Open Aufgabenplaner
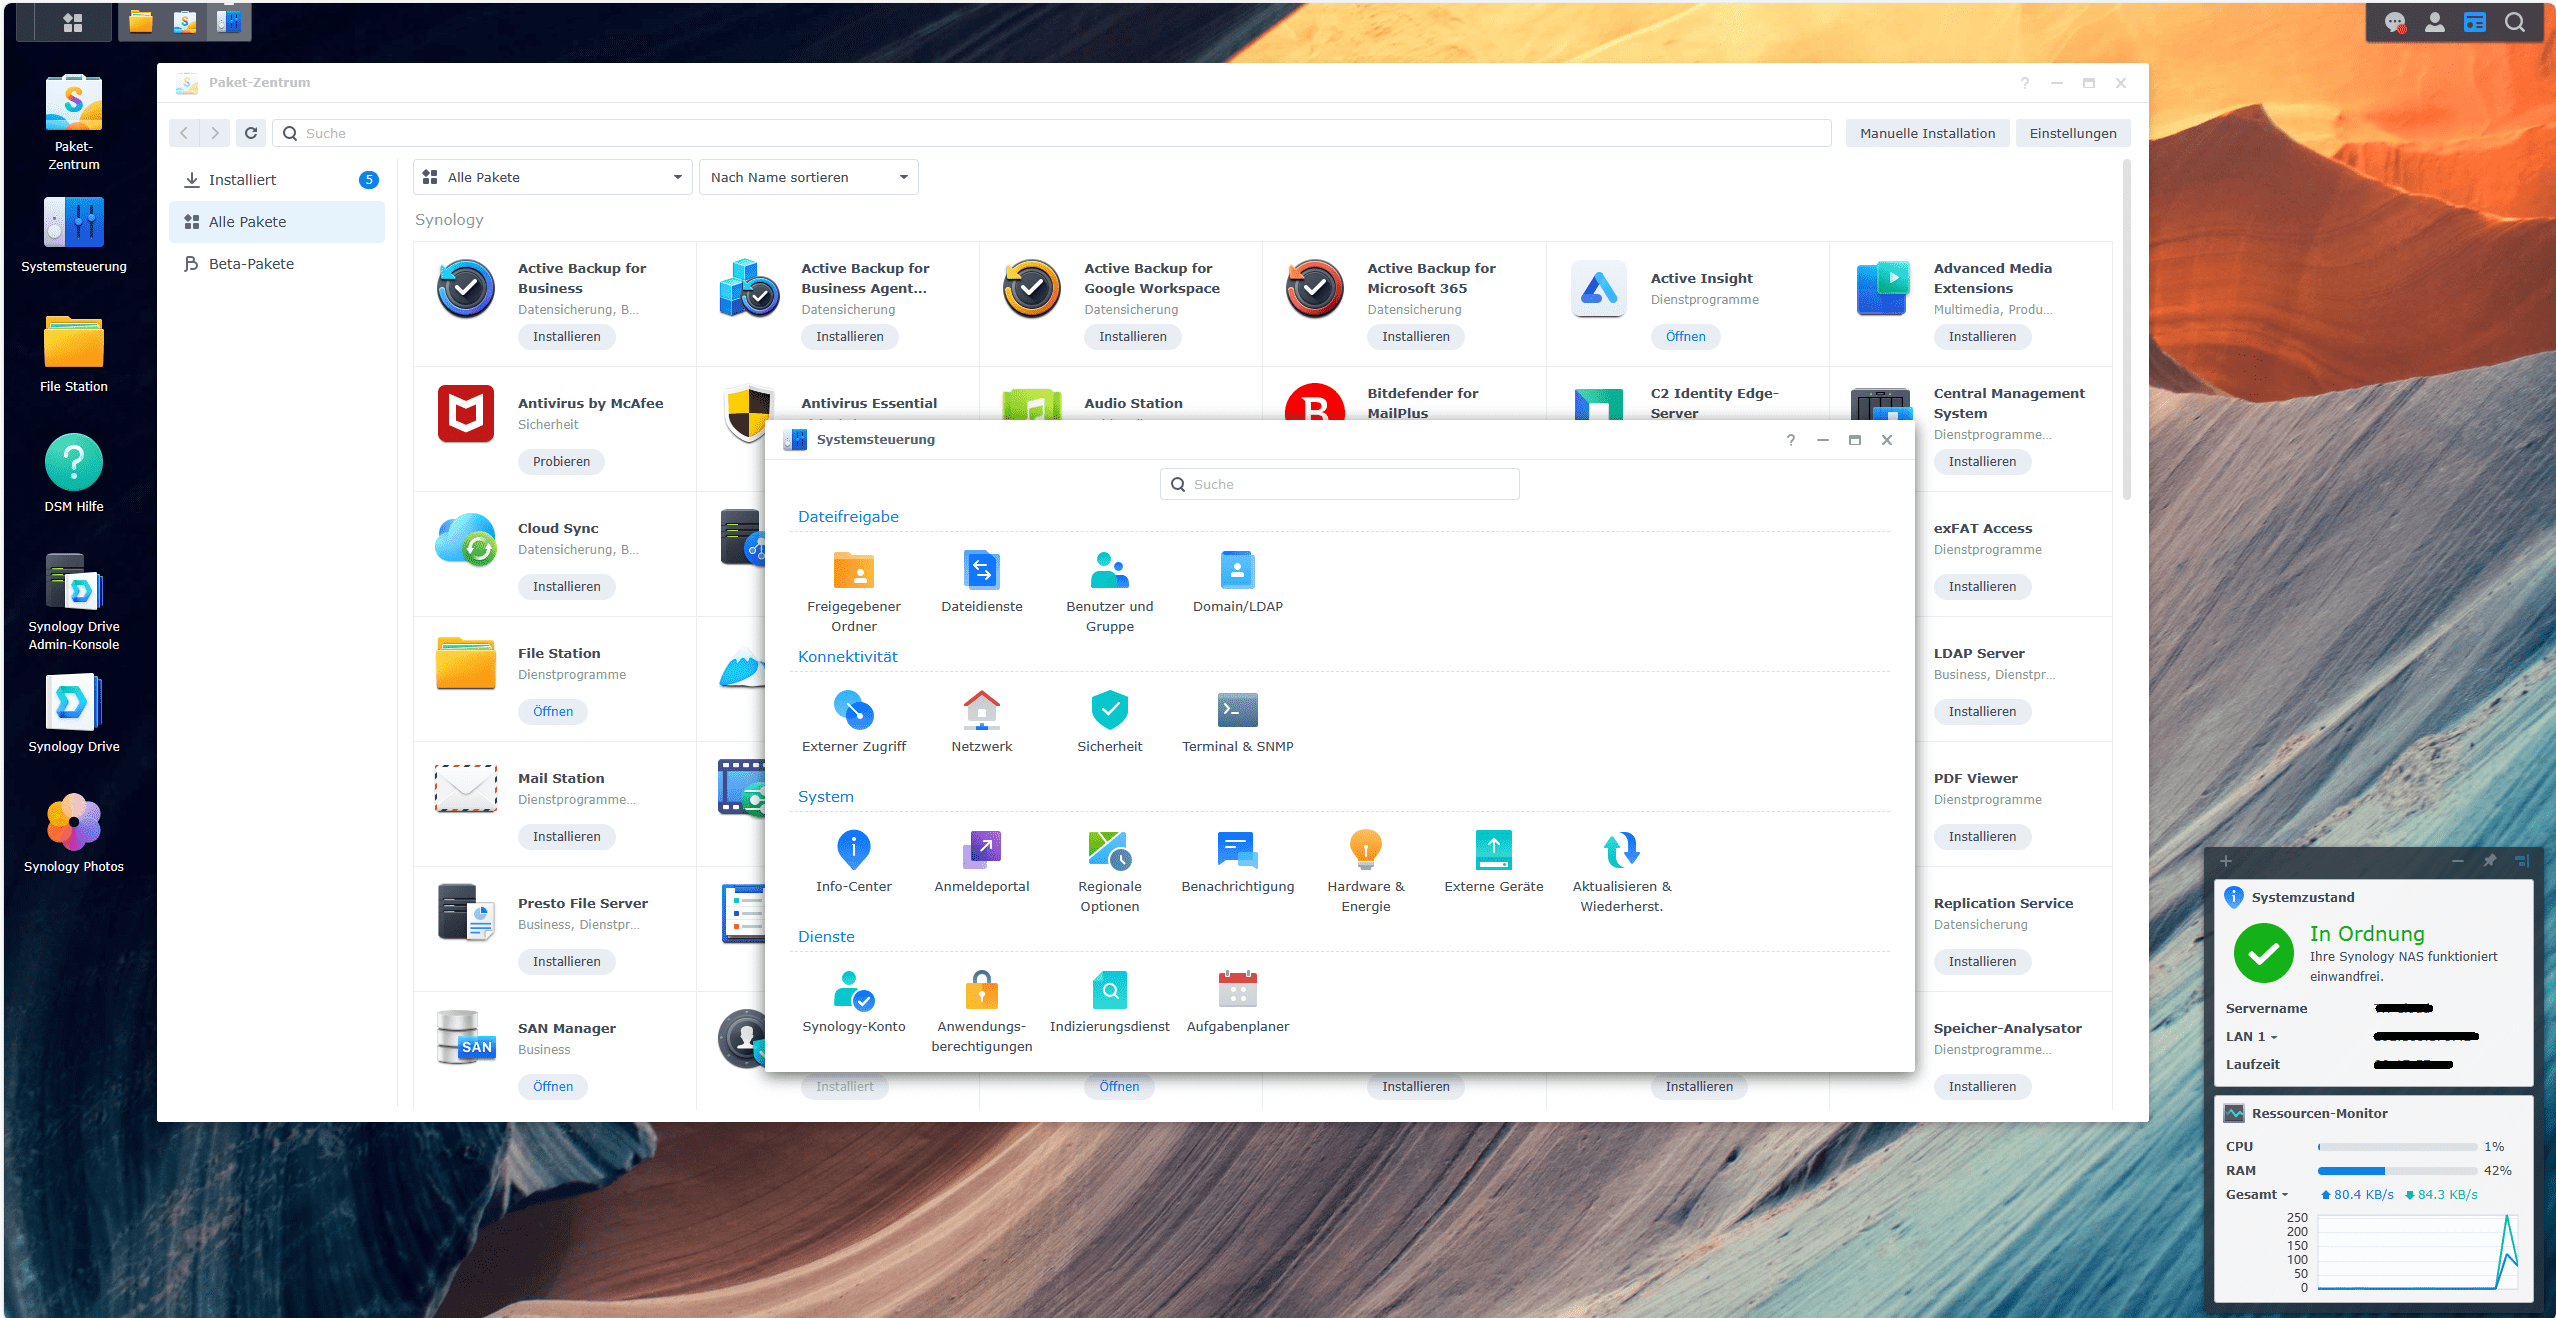Viewport: 2556px width, 1318px height. point(1237,1001)
